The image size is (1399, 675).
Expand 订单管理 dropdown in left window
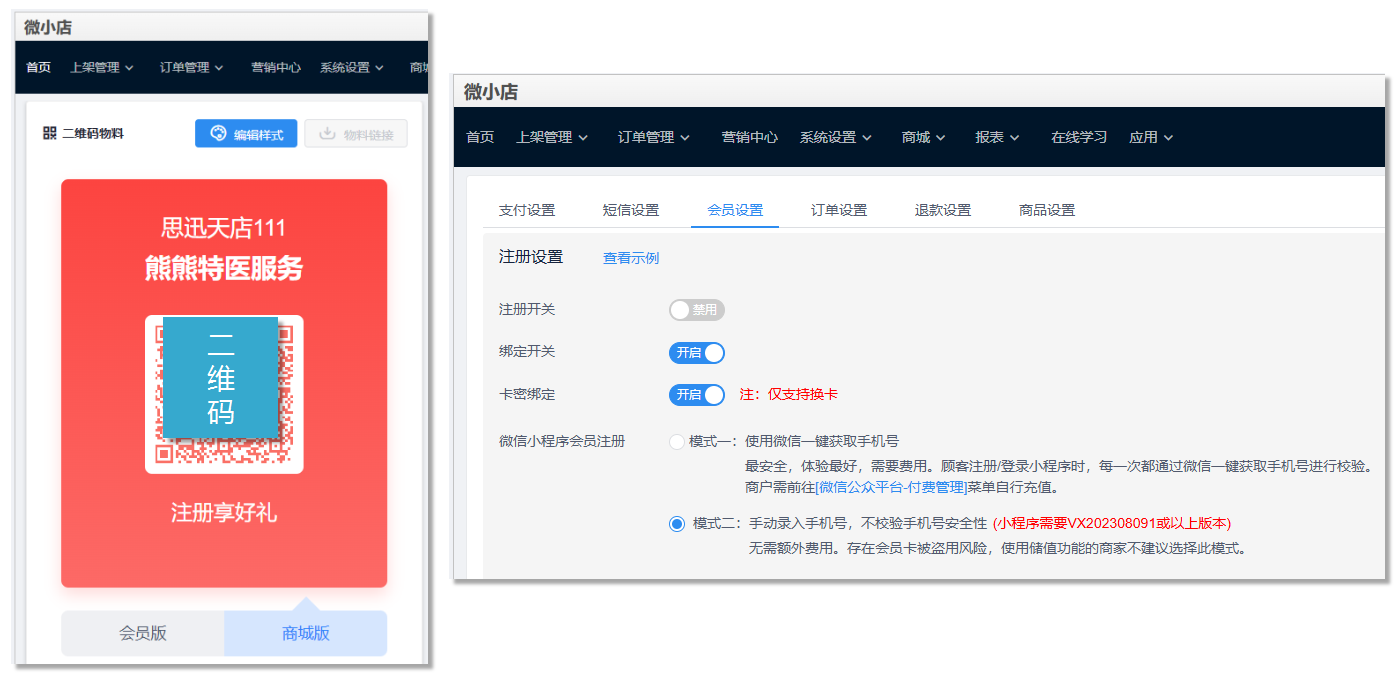click(192, 68)
